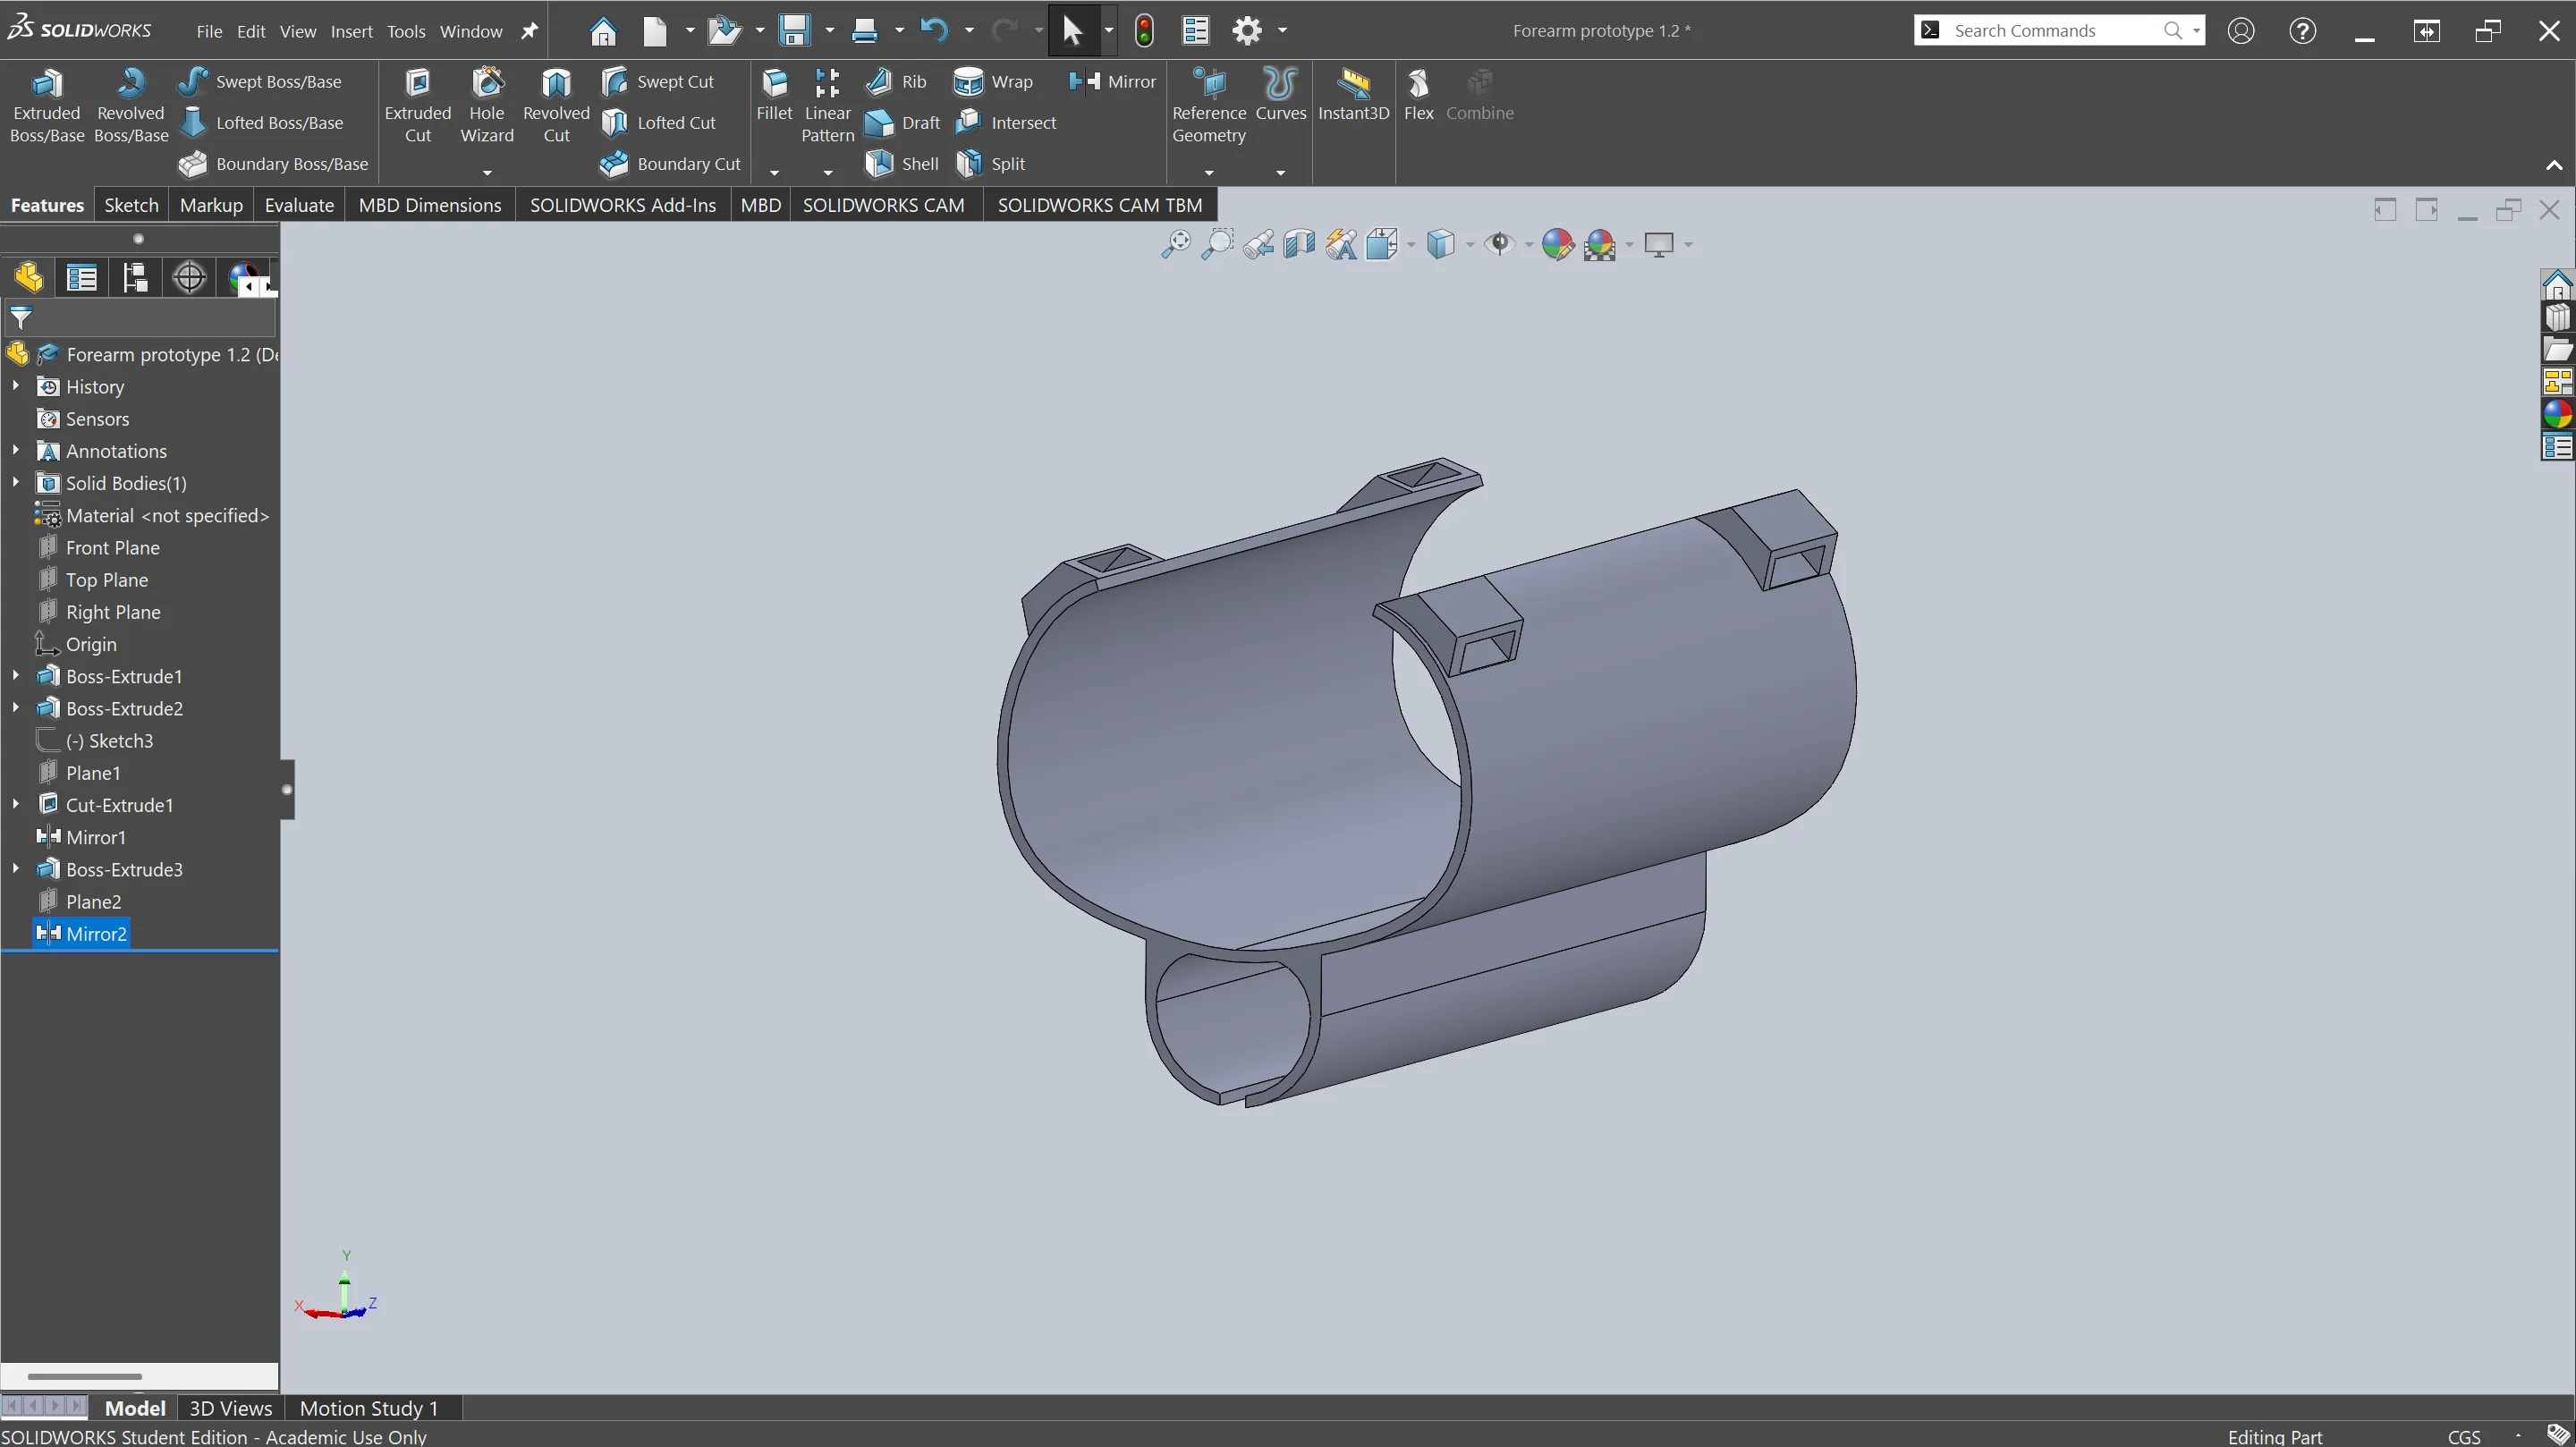The image size is (2576, 1447).
Task: Toggle the Section View icon
Action: coord(1299,244)
